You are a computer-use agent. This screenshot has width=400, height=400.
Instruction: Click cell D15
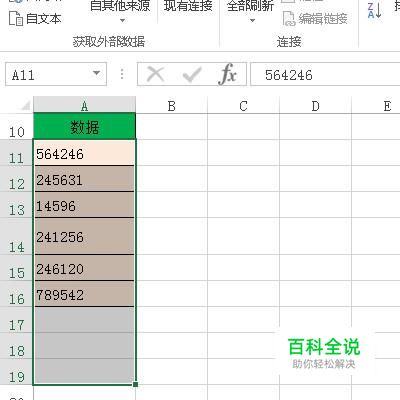click(316, 268)
